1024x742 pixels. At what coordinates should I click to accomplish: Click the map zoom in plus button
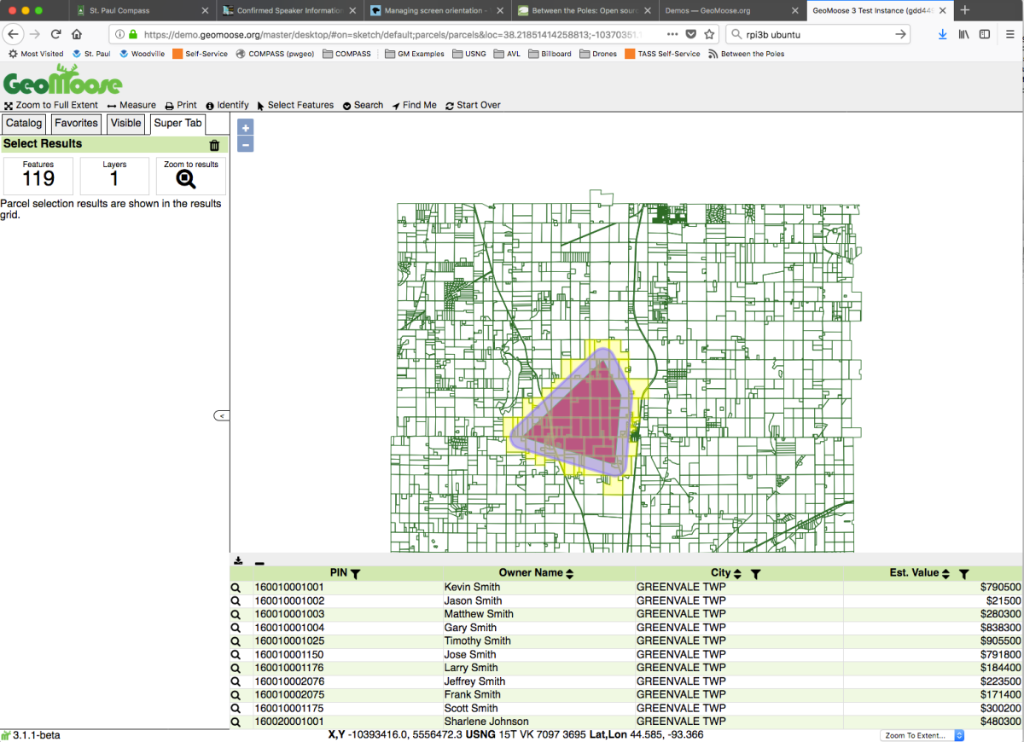(x=245, y=127)
